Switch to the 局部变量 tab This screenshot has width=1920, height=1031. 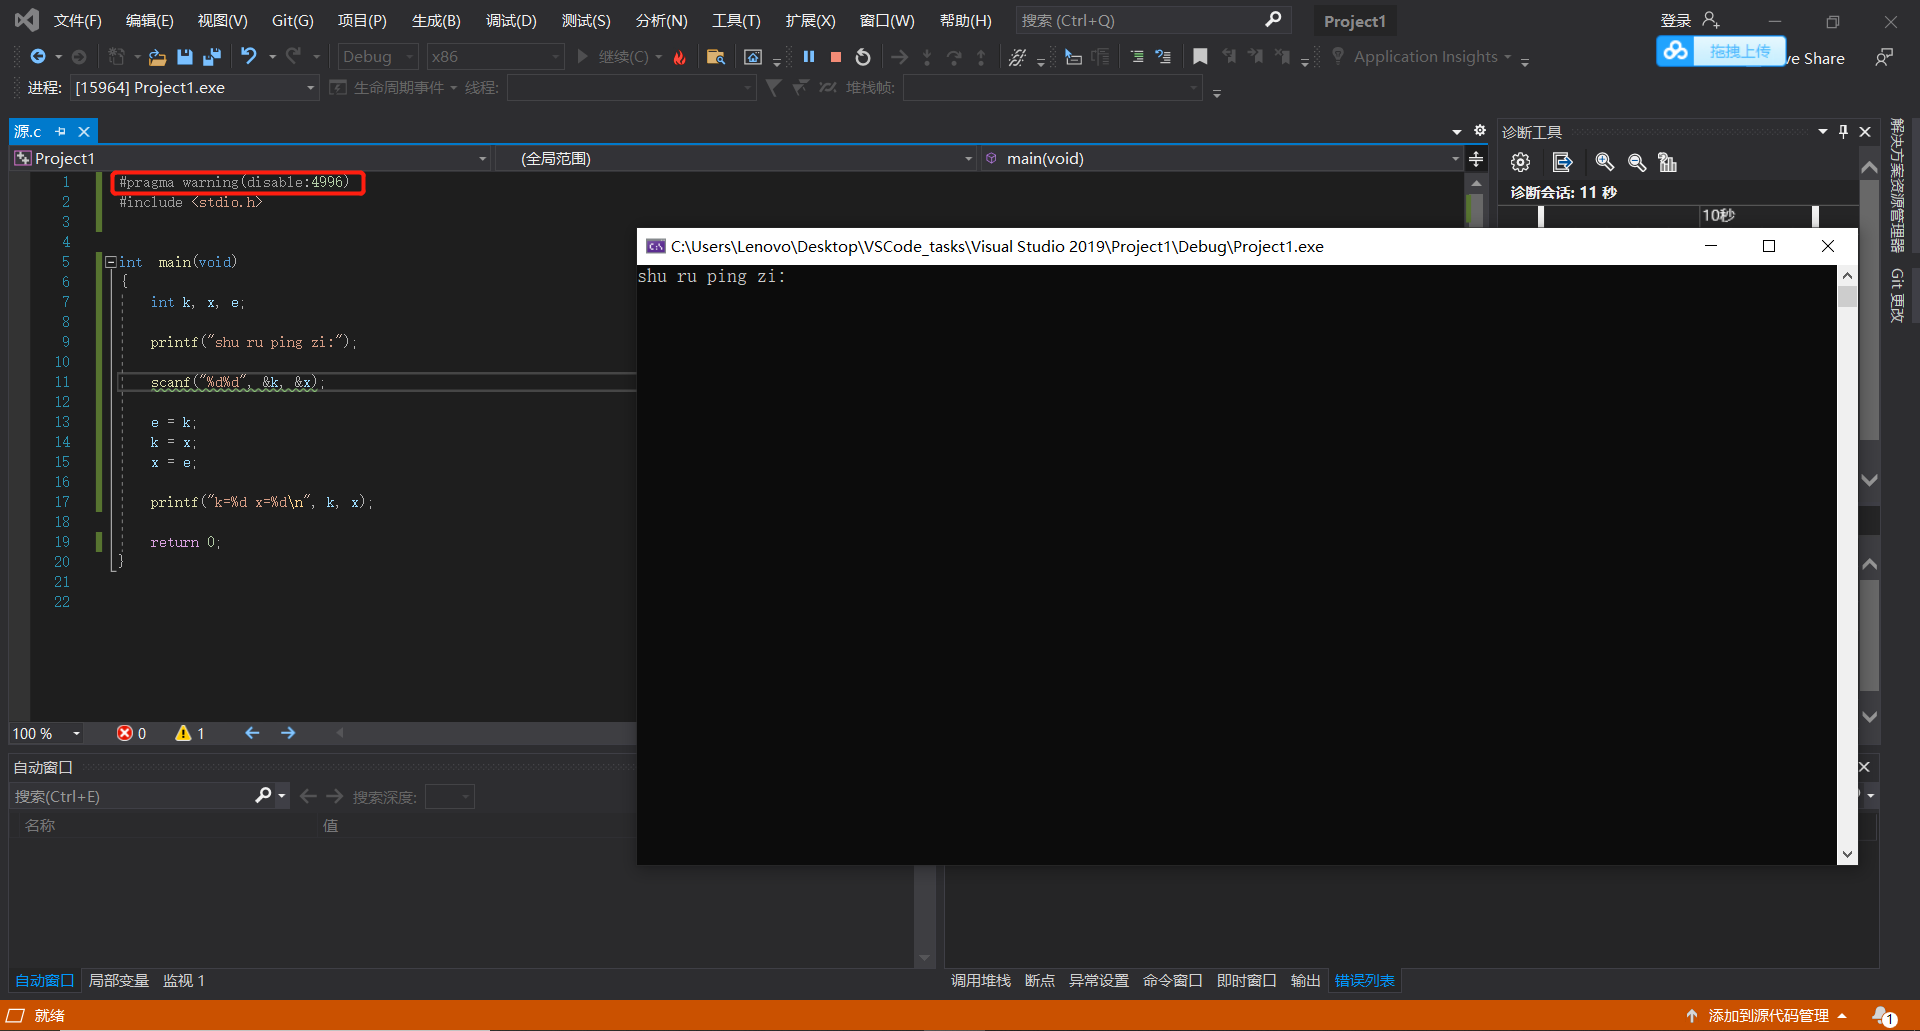coord(118,980)
